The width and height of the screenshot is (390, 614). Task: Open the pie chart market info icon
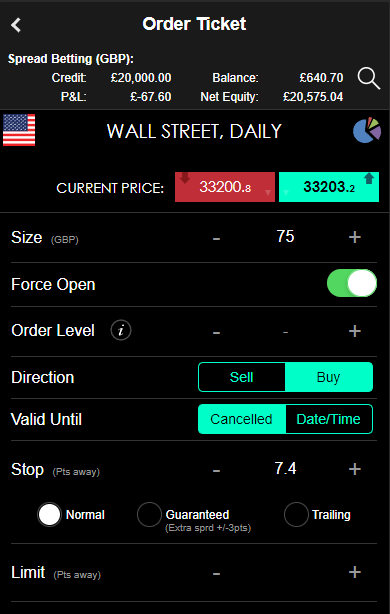[x=367, y=130]
